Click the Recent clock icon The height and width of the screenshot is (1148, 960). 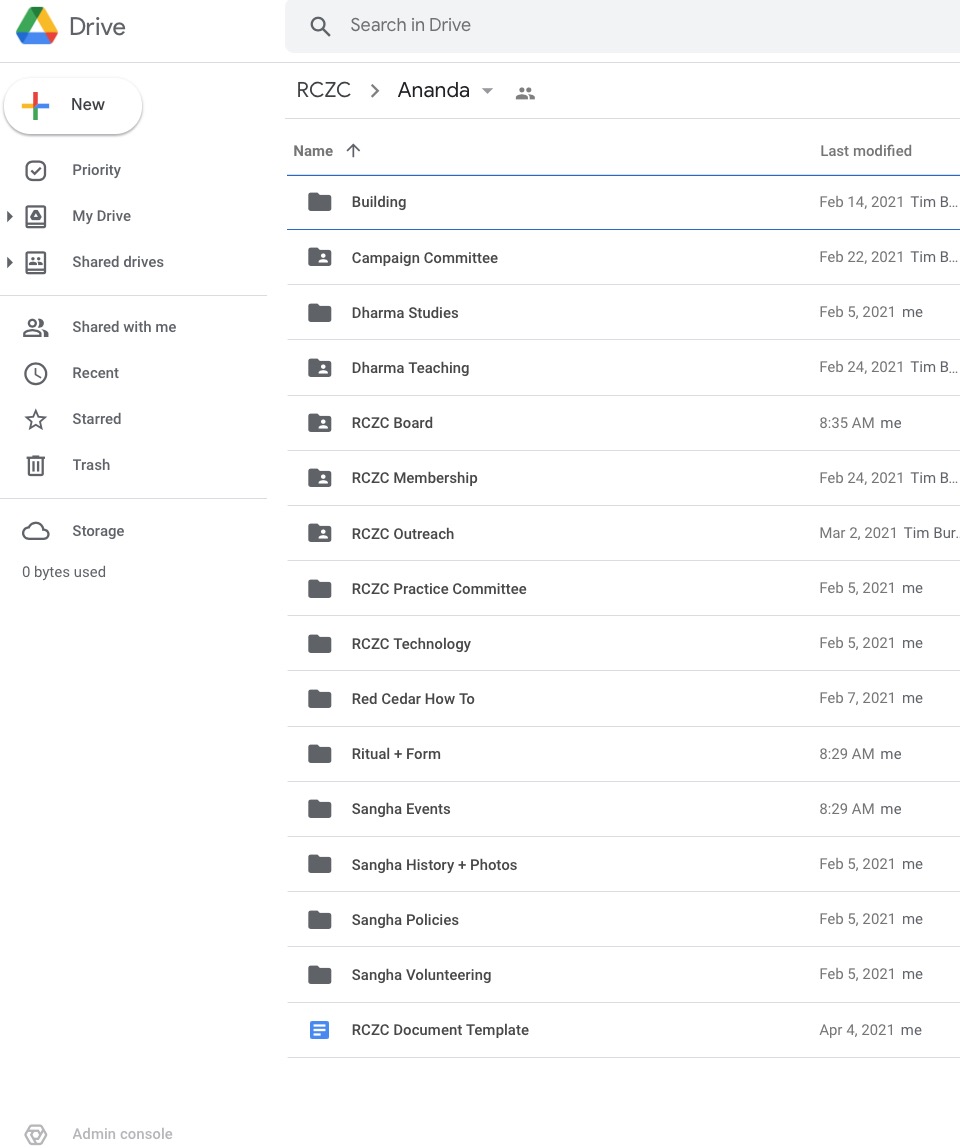click(x=36, y=373)
